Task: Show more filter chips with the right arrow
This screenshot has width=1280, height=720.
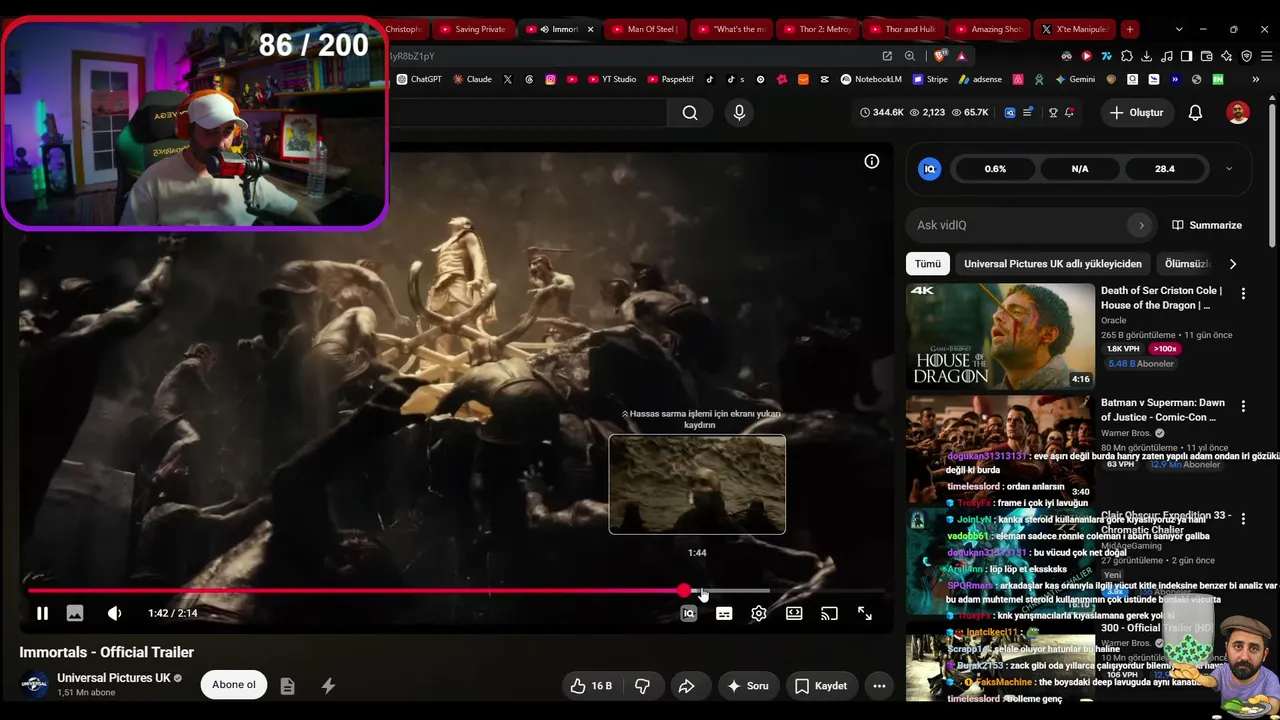Action: (x=1232, y=264)
